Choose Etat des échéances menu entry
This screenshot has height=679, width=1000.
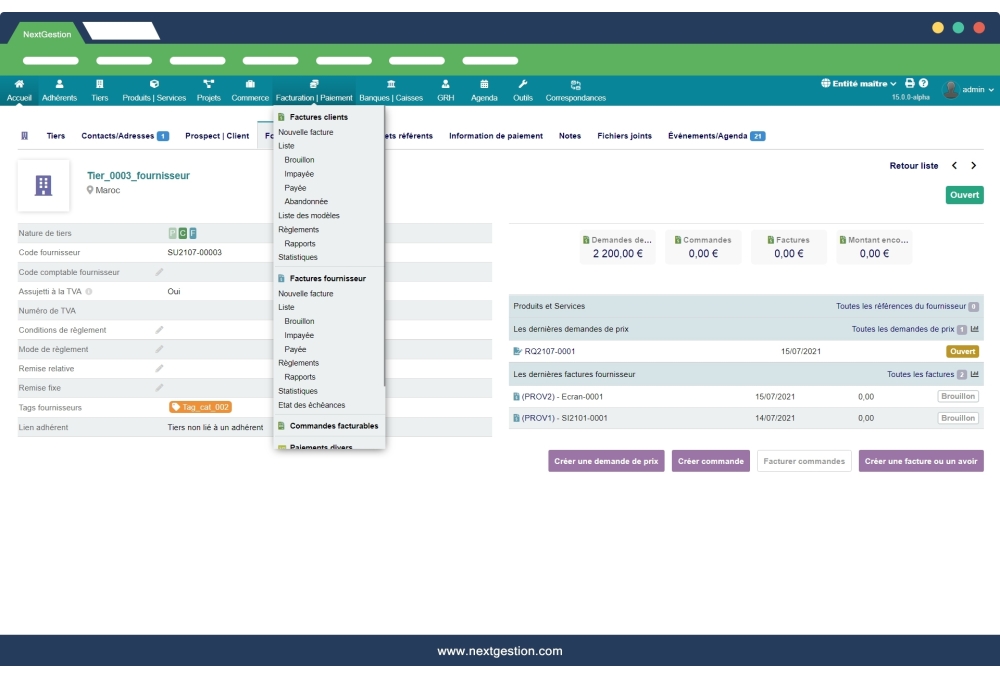coord(311,405)
